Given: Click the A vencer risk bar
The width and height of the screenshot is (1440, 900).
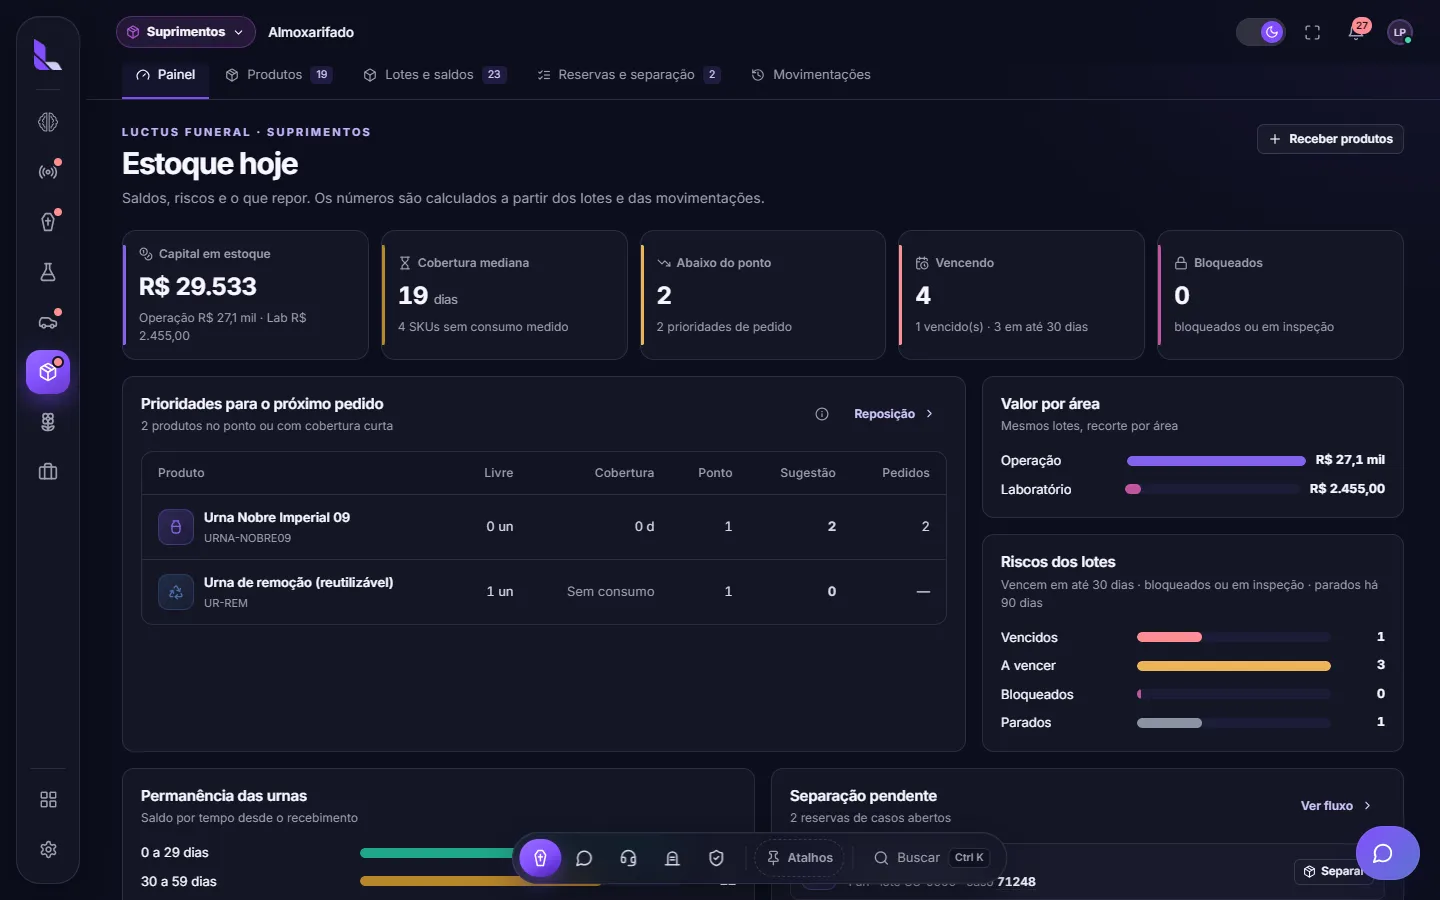Looking at the screenshot, I should 1234,666.
